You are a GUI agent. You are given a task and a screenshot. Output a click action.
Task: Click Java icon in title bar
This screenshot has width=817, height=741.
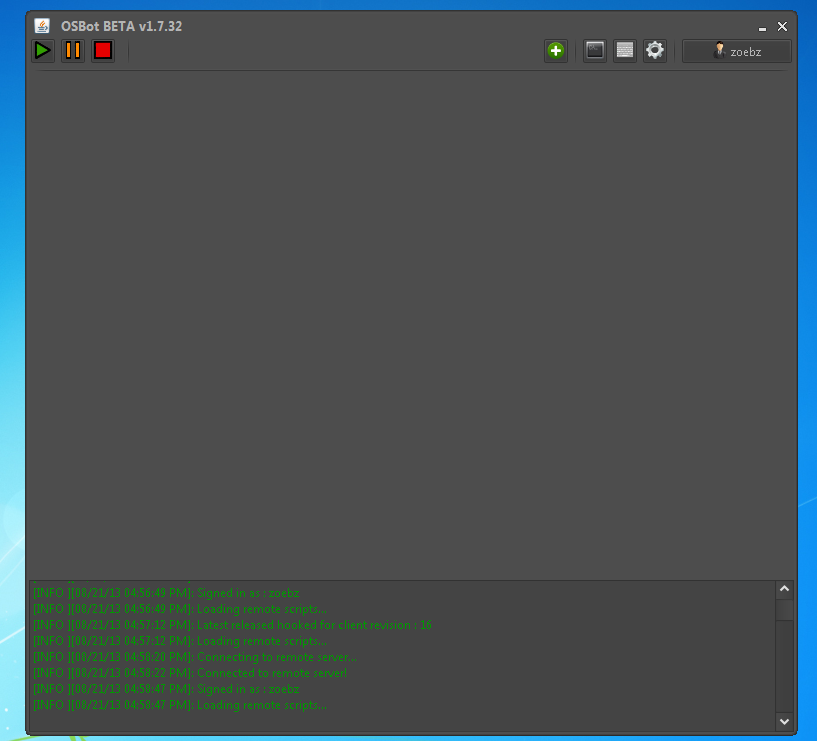coord(42,26)
